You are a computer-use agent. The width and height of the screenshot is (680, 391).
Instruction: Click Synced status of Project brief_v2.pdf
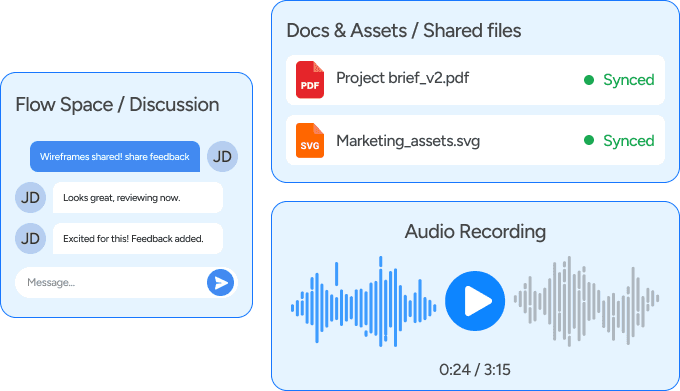click(628, 80)
